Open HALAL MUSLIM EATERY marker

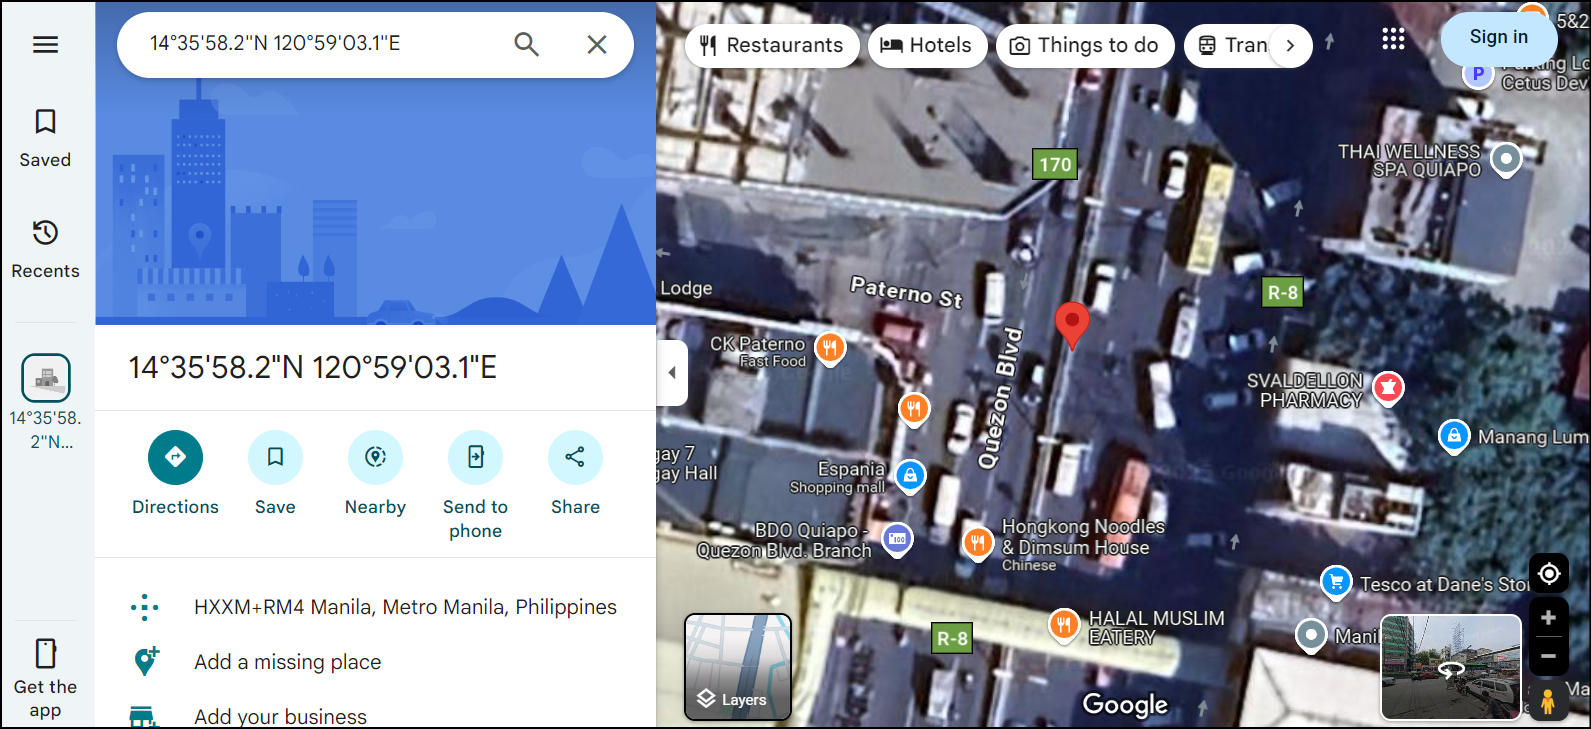point(1064,625)
